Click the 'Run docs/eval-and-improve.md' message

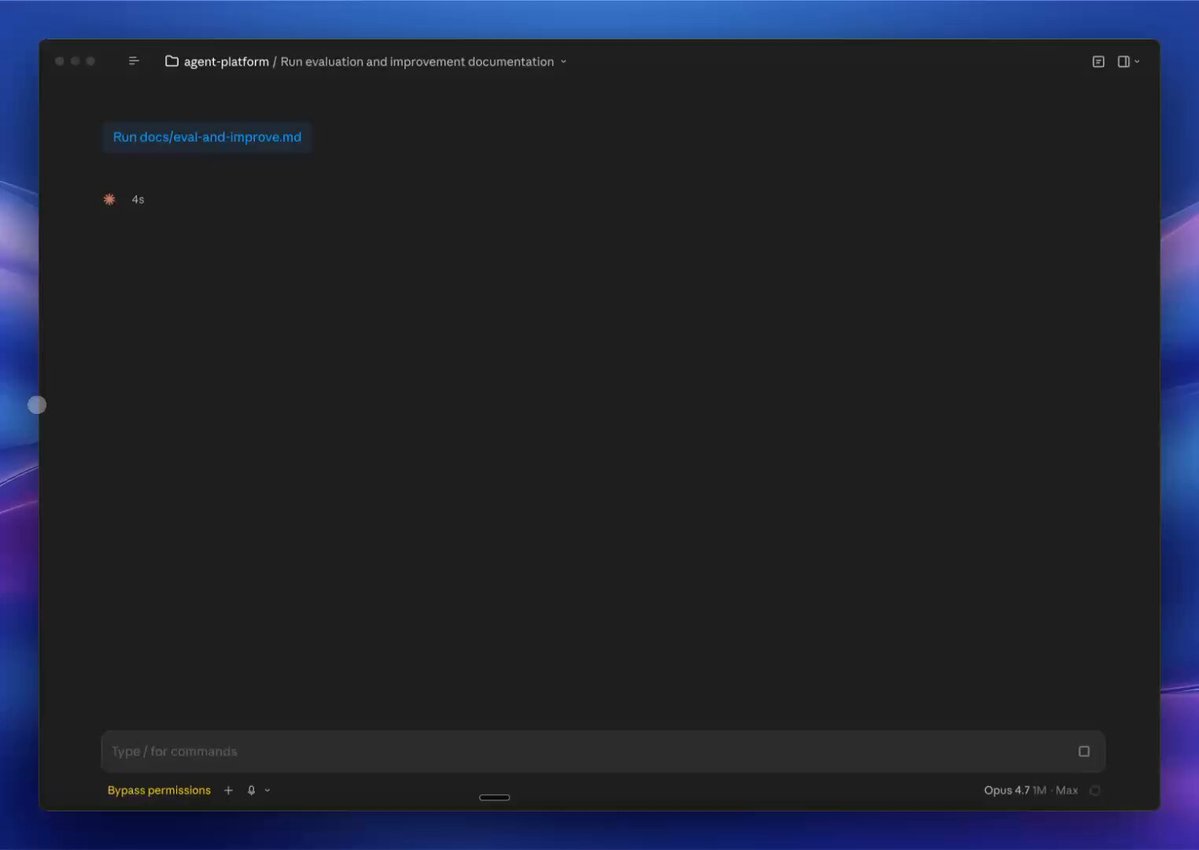[207, 138]
